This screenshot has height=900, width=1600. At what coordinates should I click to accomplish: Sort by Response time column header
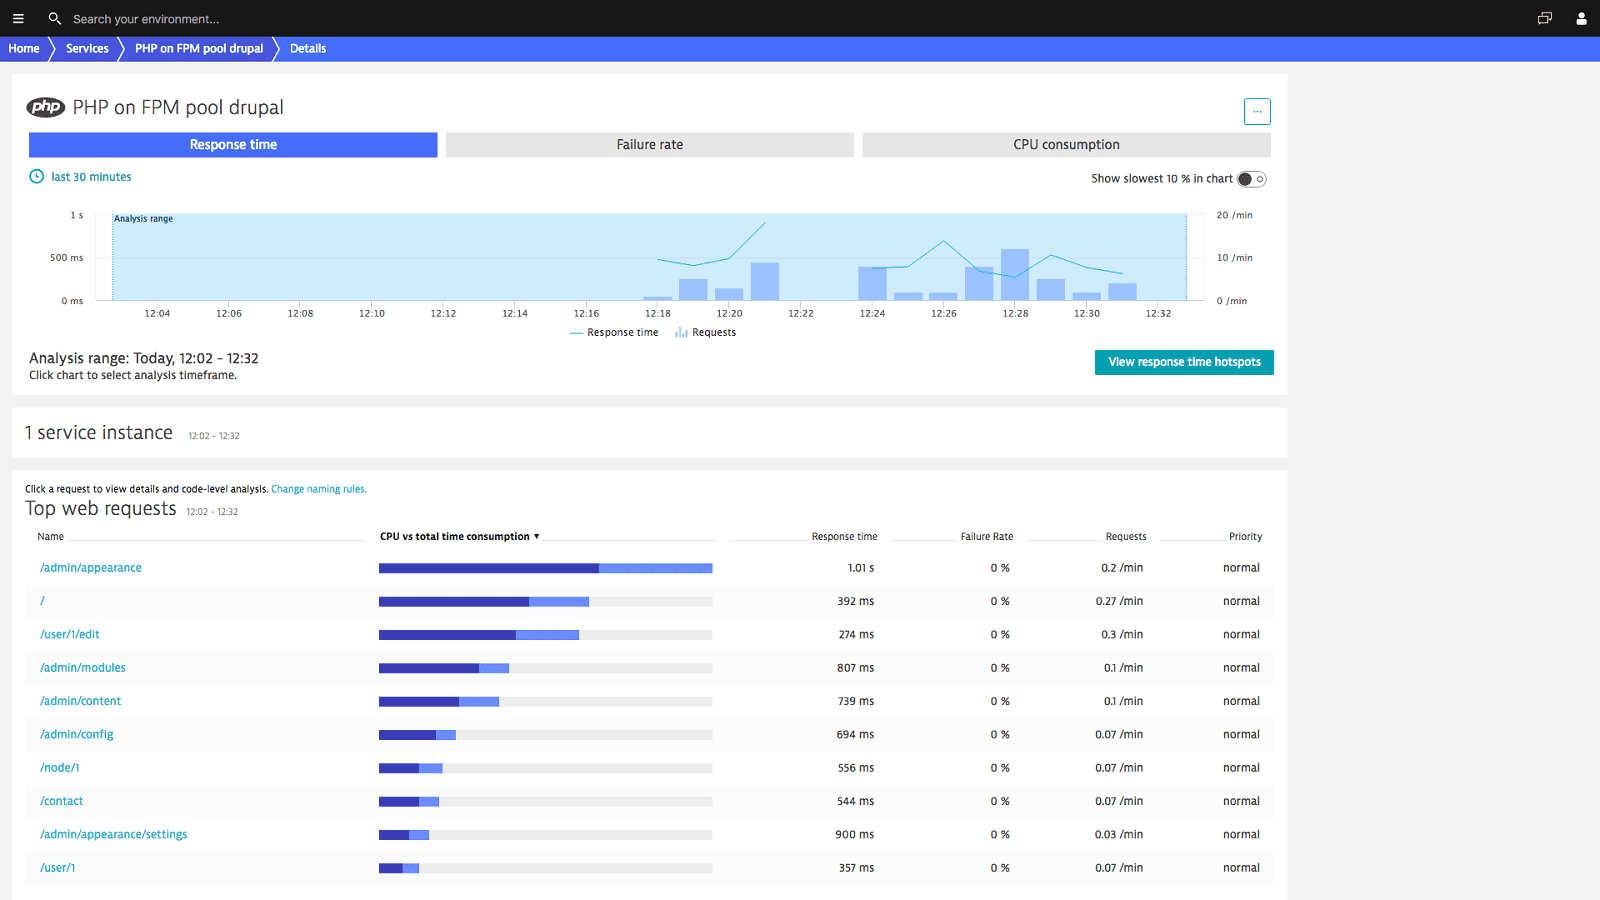844,537
